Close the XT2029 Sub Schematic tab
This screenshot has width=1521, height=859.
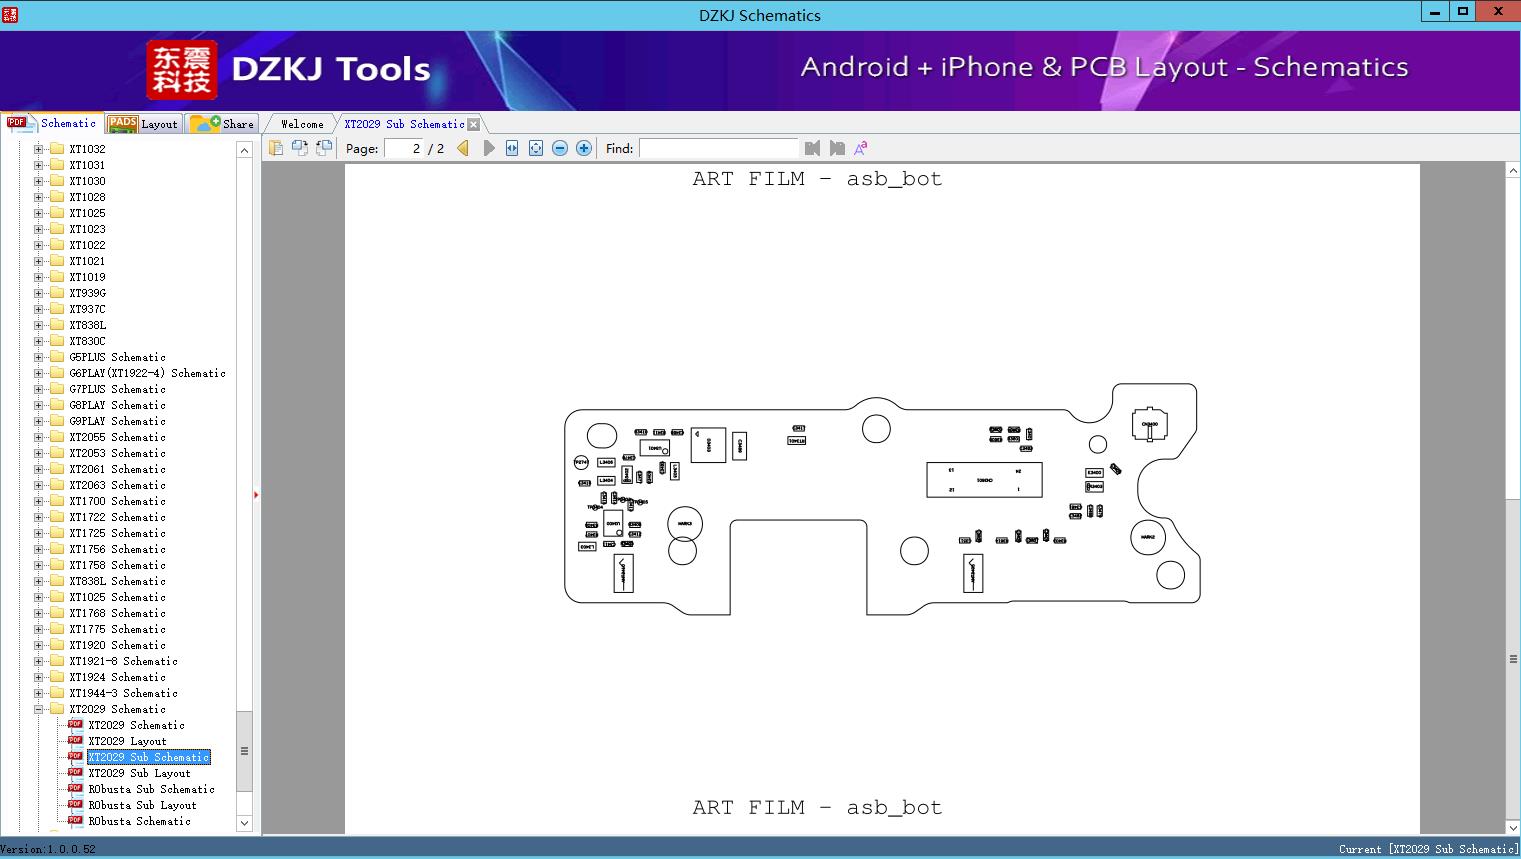point(474,124)
